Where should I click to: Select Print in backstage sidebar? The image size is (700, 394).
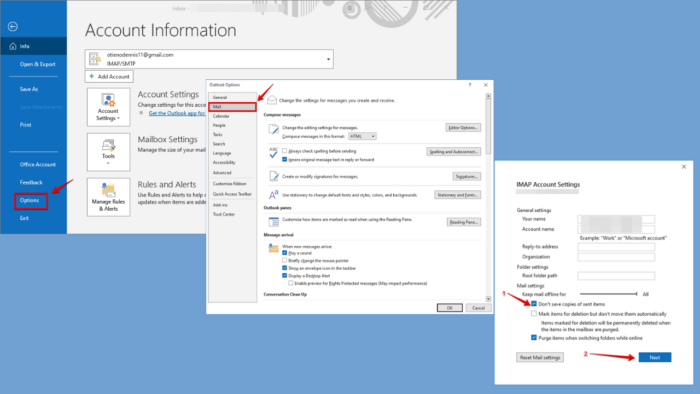point(25,125)
